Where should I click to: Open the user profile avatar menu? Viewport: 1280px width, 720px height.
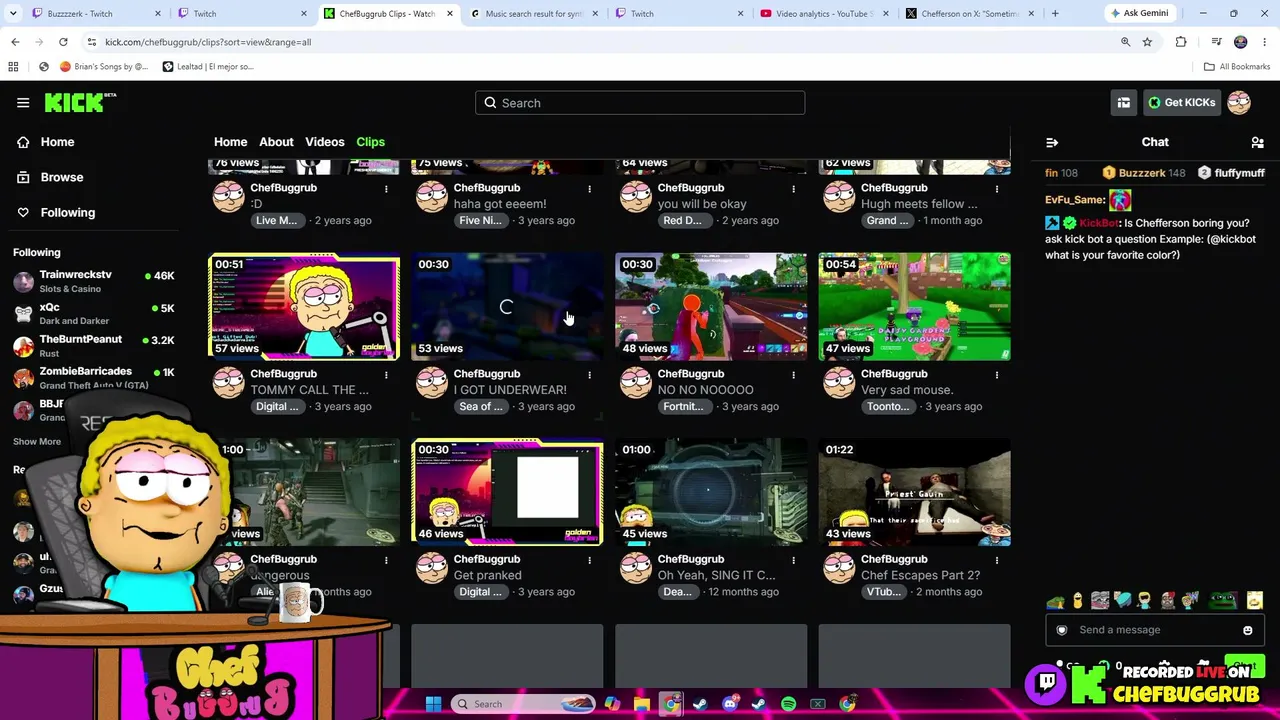(1239, 102)
